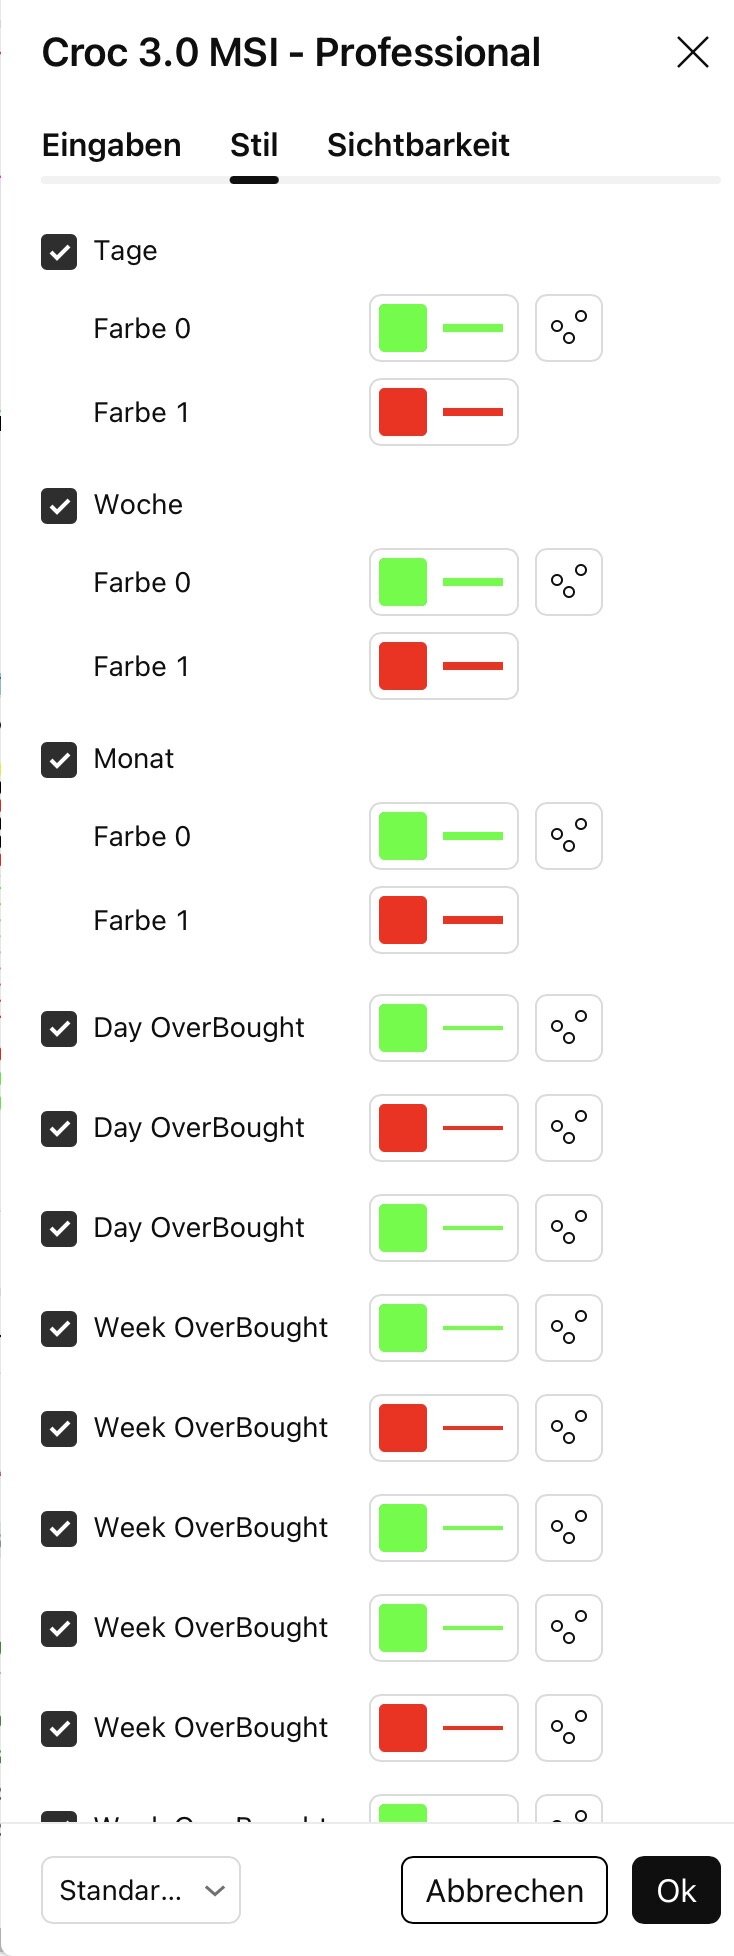Switch to the Eingaben tab
This screenshot has height=1956, width=734.
tap(111, 145)
